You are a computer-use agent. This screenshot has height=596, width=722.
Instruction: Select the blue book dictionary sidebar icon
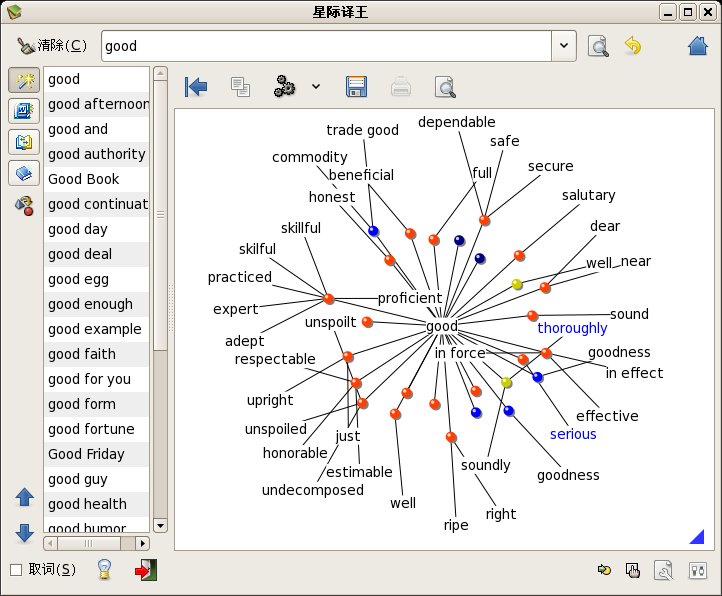click(x=24, y=173)
